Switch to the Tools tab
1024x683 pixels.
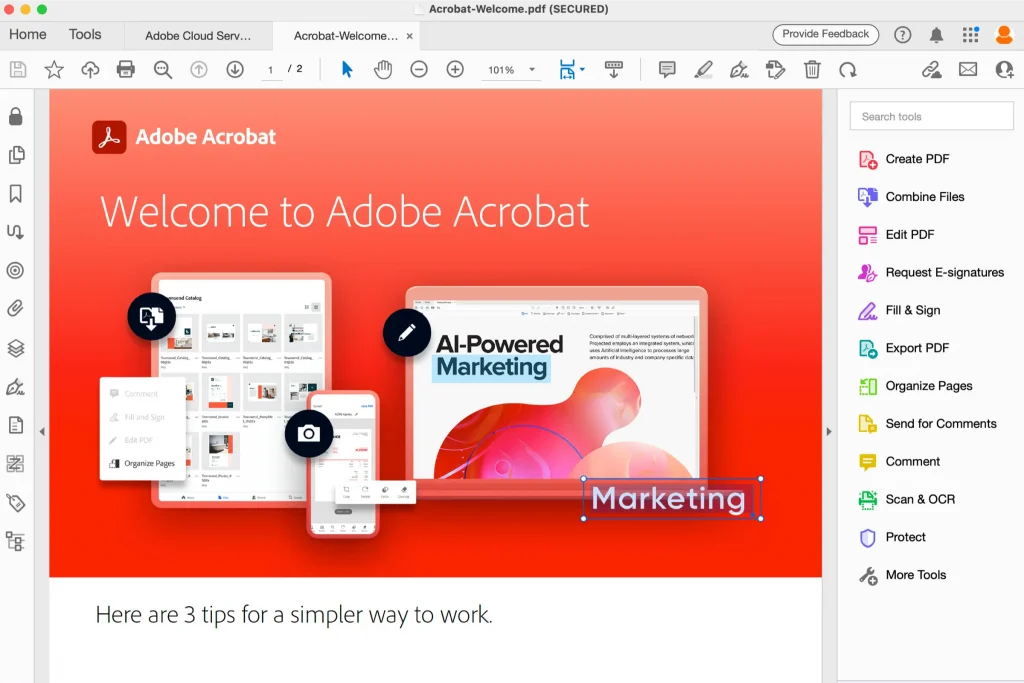(85, 34)
